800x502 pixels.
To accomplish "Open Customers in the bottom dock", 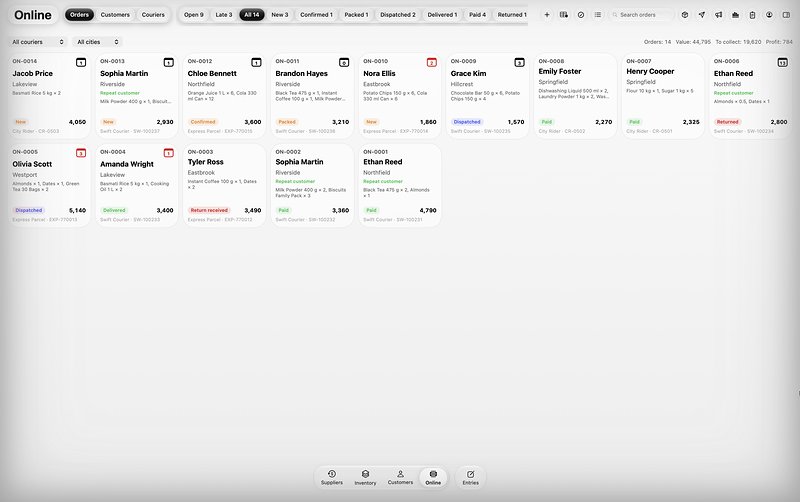I will pos(400,478).
